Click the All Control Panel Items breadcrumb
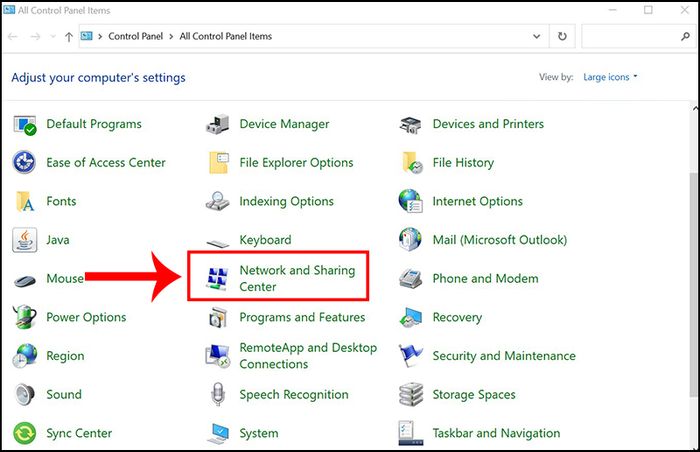 click(225, 36)
